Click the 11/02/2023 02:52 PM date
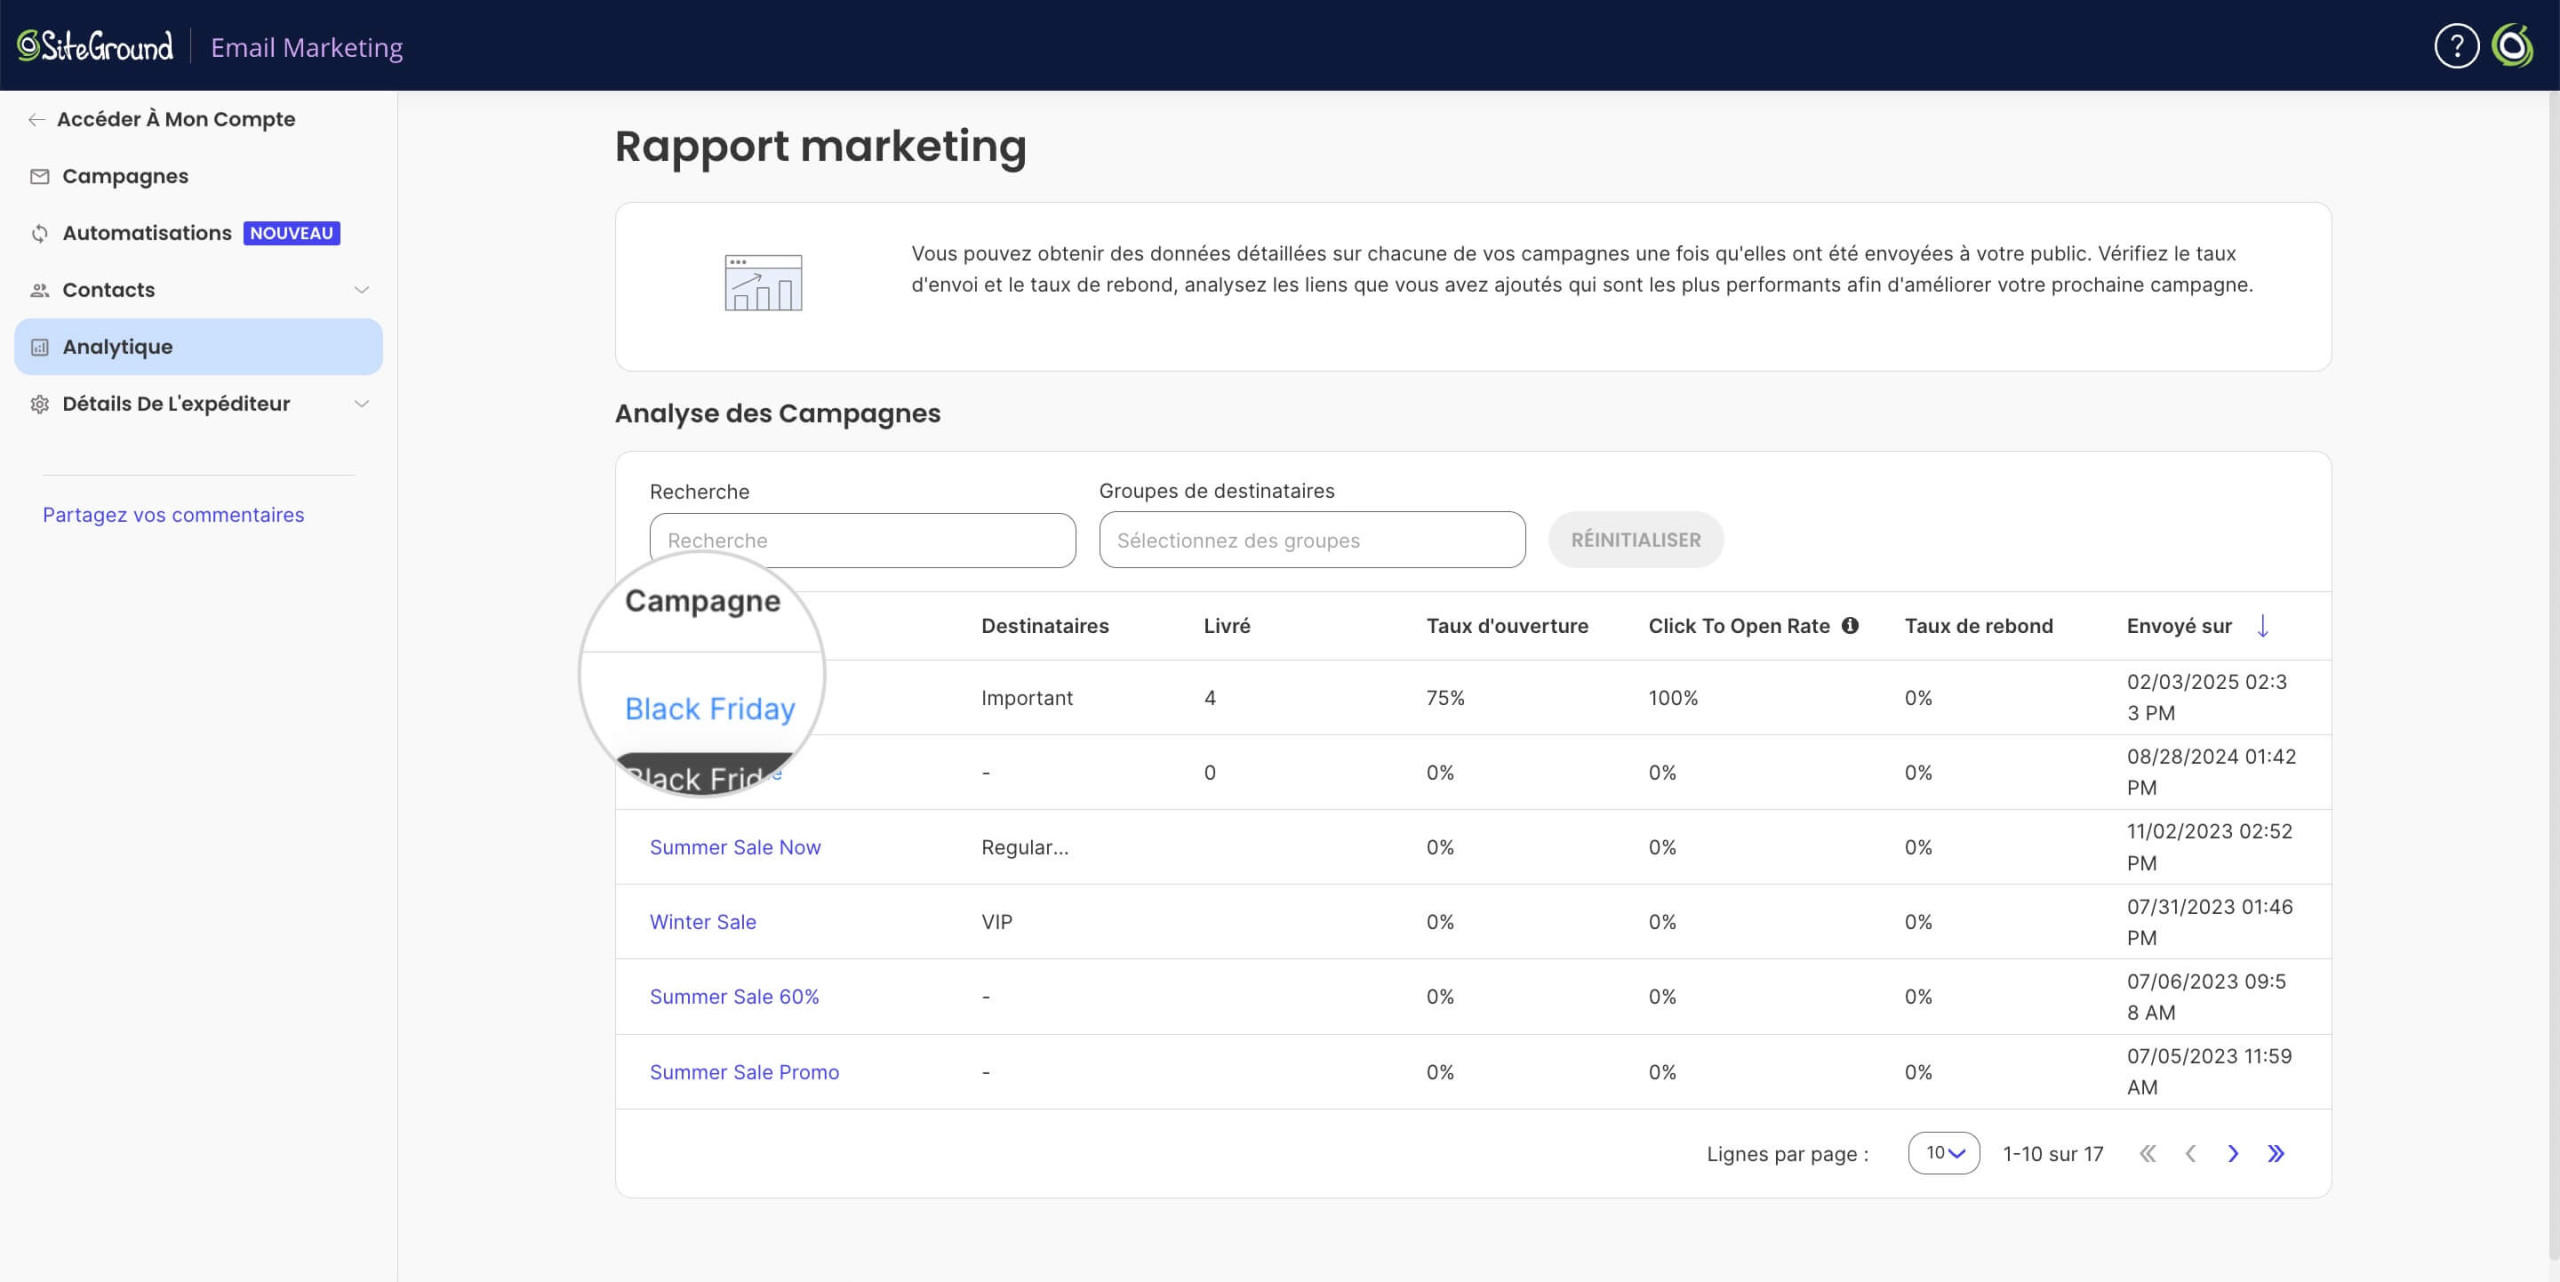This screenshot has width=2560, height=1282. click(x=2210, y=847)
